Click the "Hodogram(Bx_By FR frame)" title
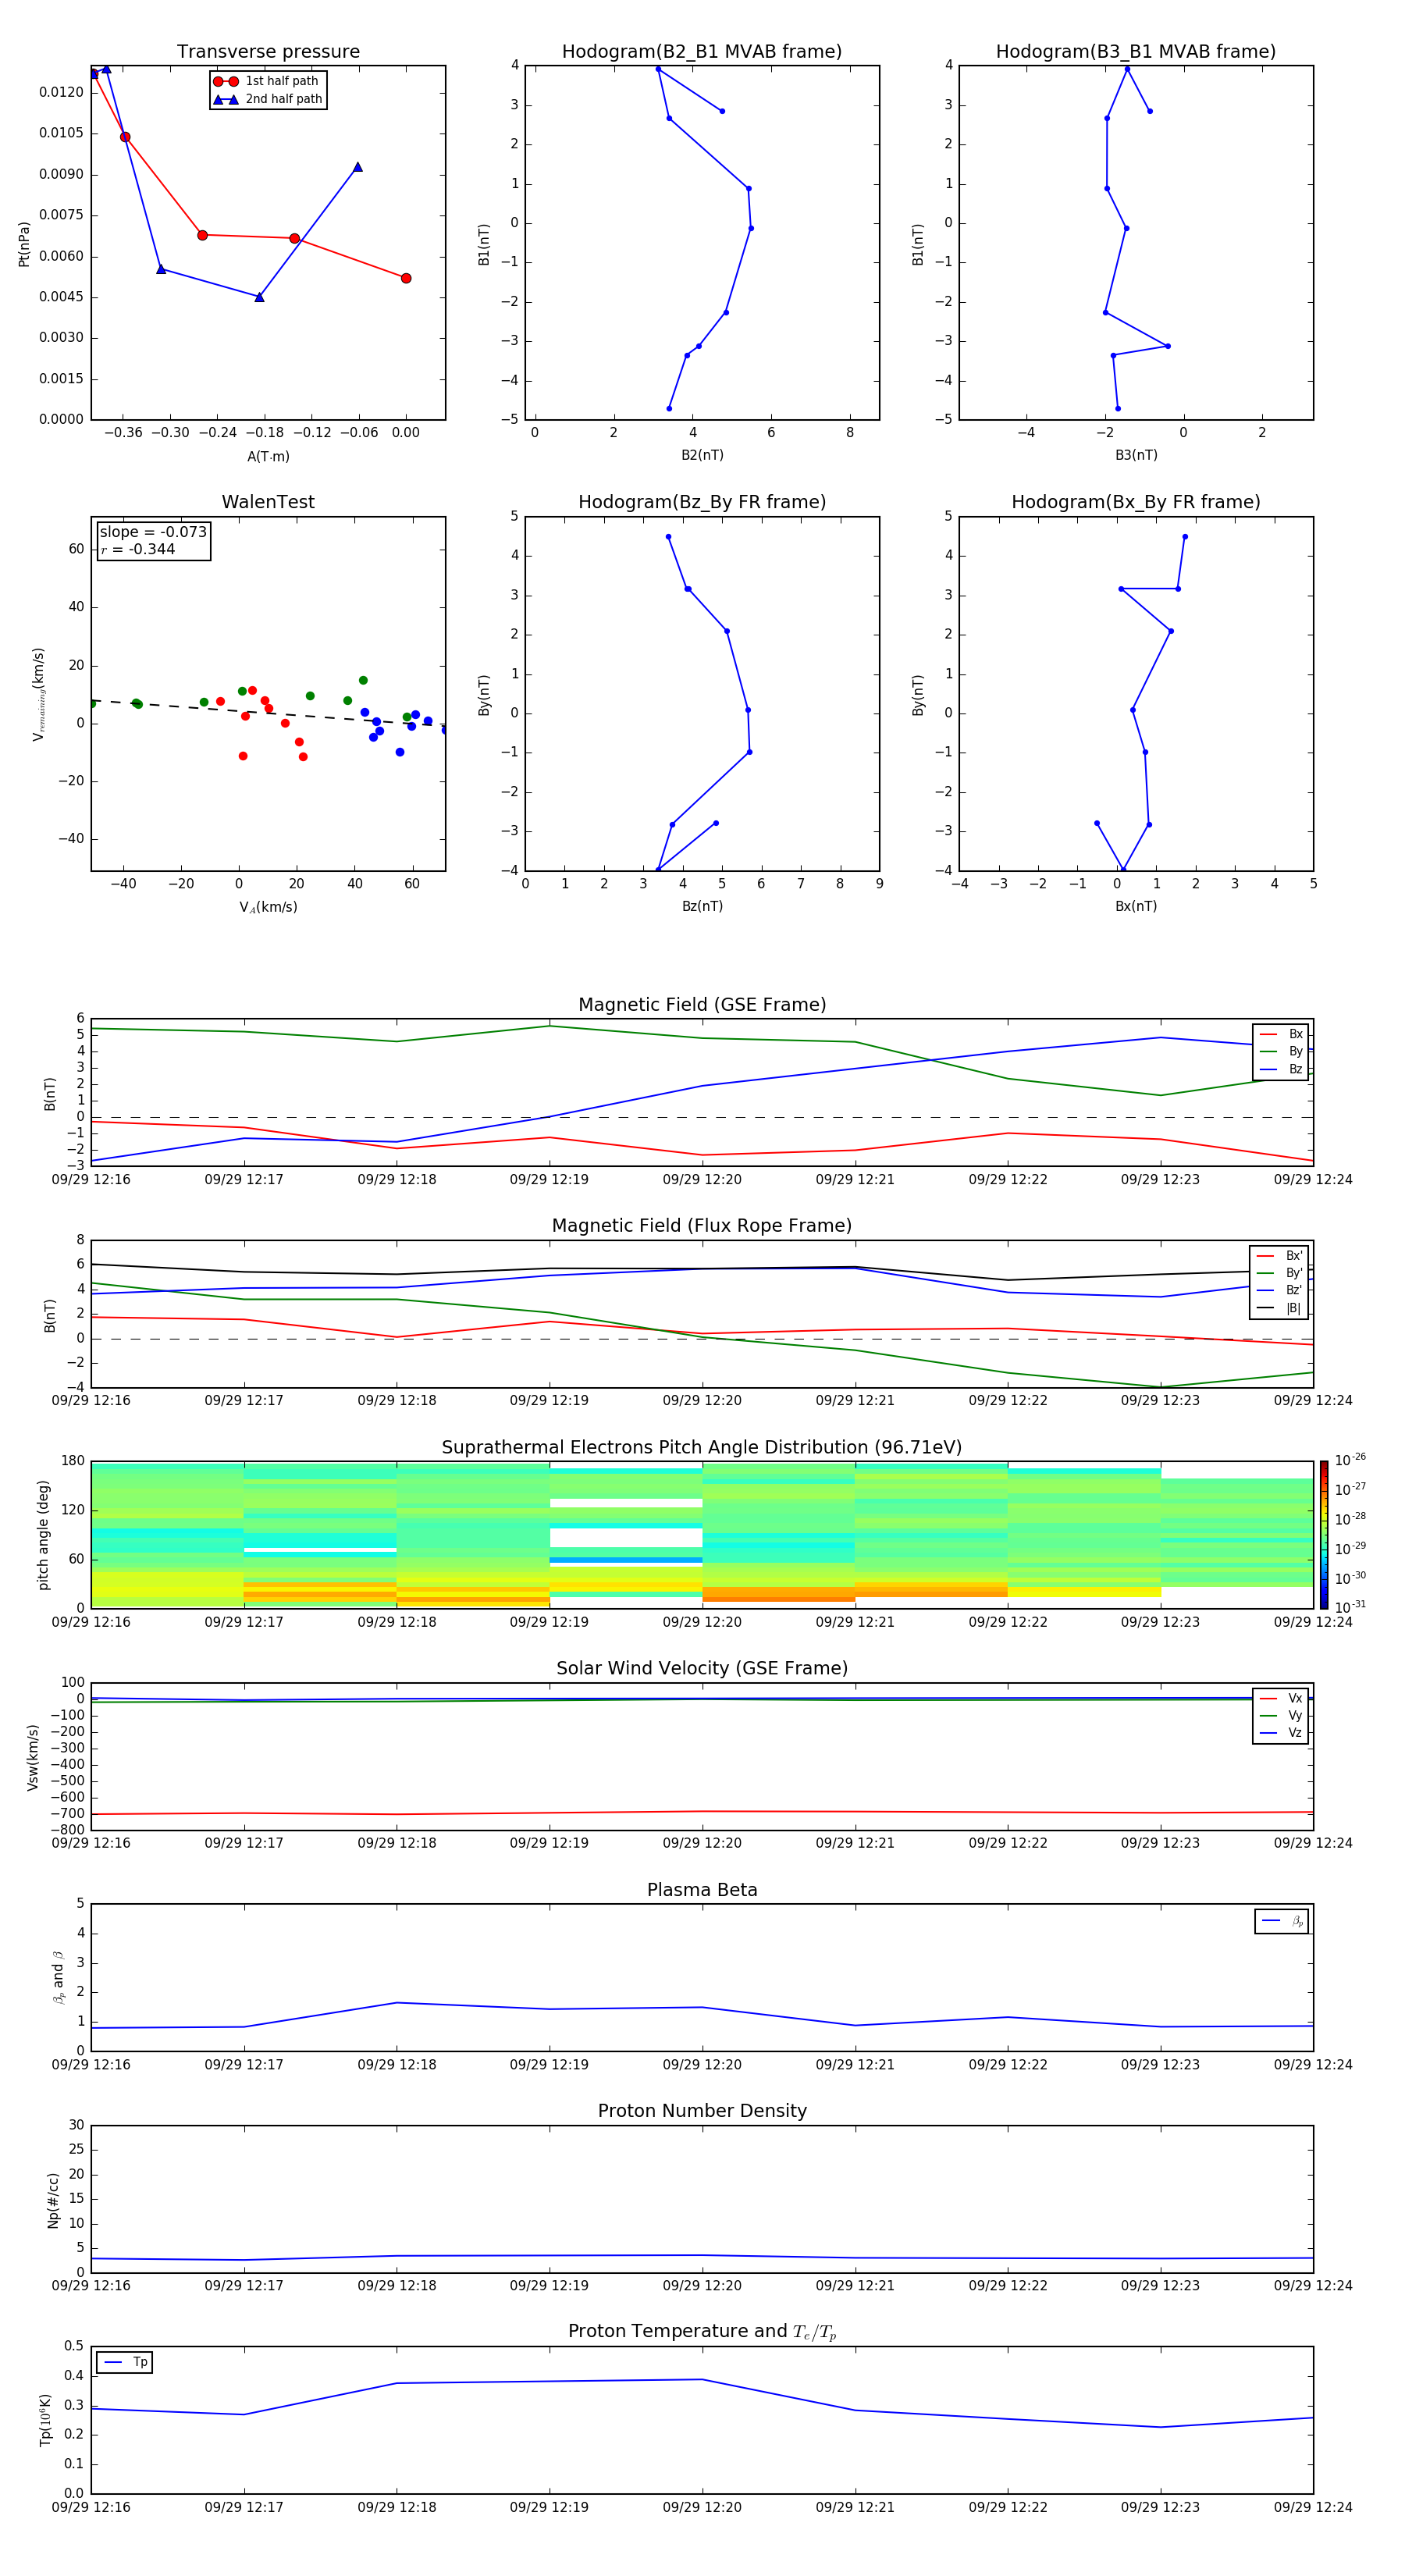 pyautogui.click(x=1136, y=502)
